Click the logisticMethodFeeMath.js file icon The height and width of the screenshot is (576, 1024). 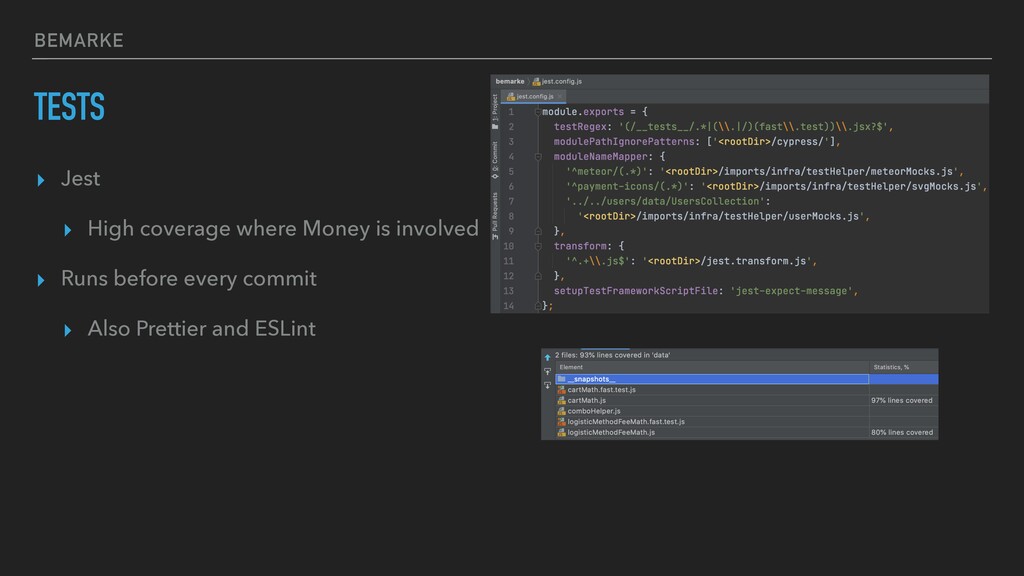(x=561, y=432)
